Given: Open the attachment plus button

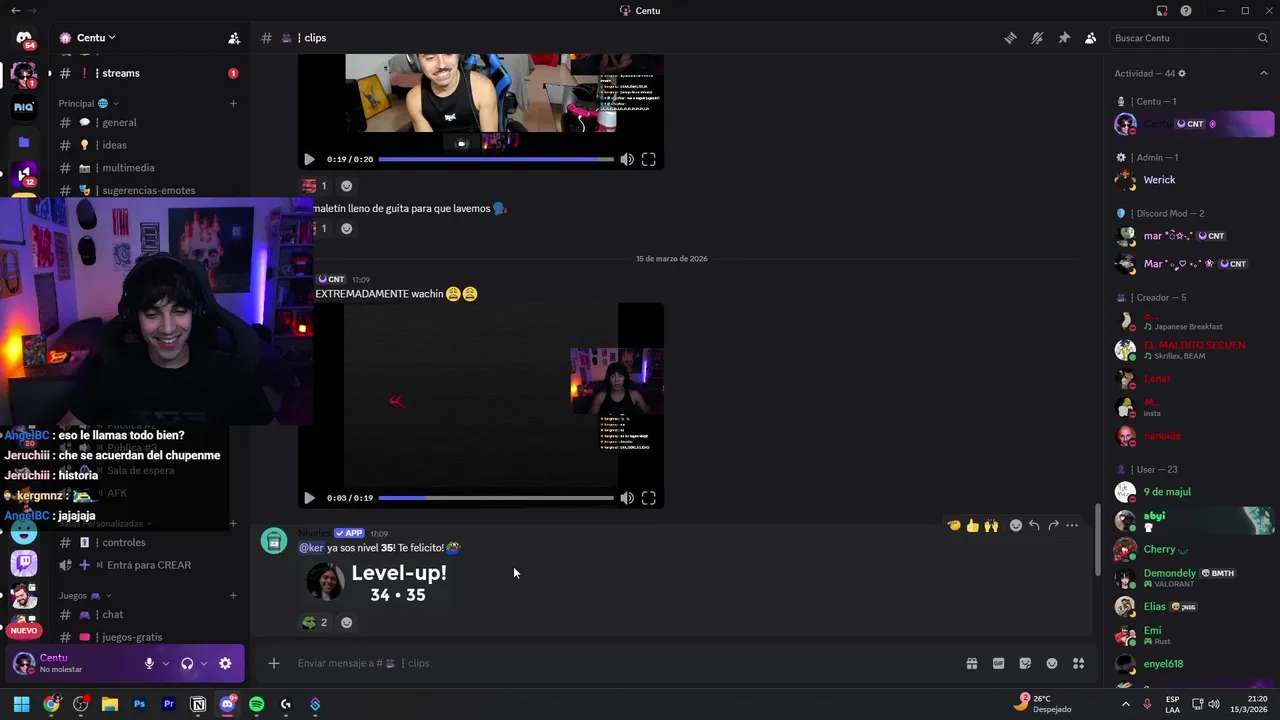Looking at the screenshot, I should pyautogui.click(x=273, y=663).
